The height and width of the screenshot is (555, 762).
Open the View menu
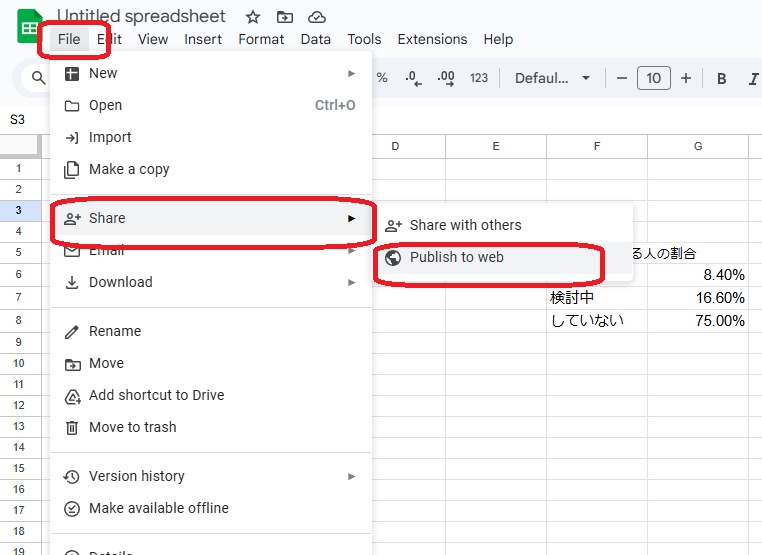153,39
